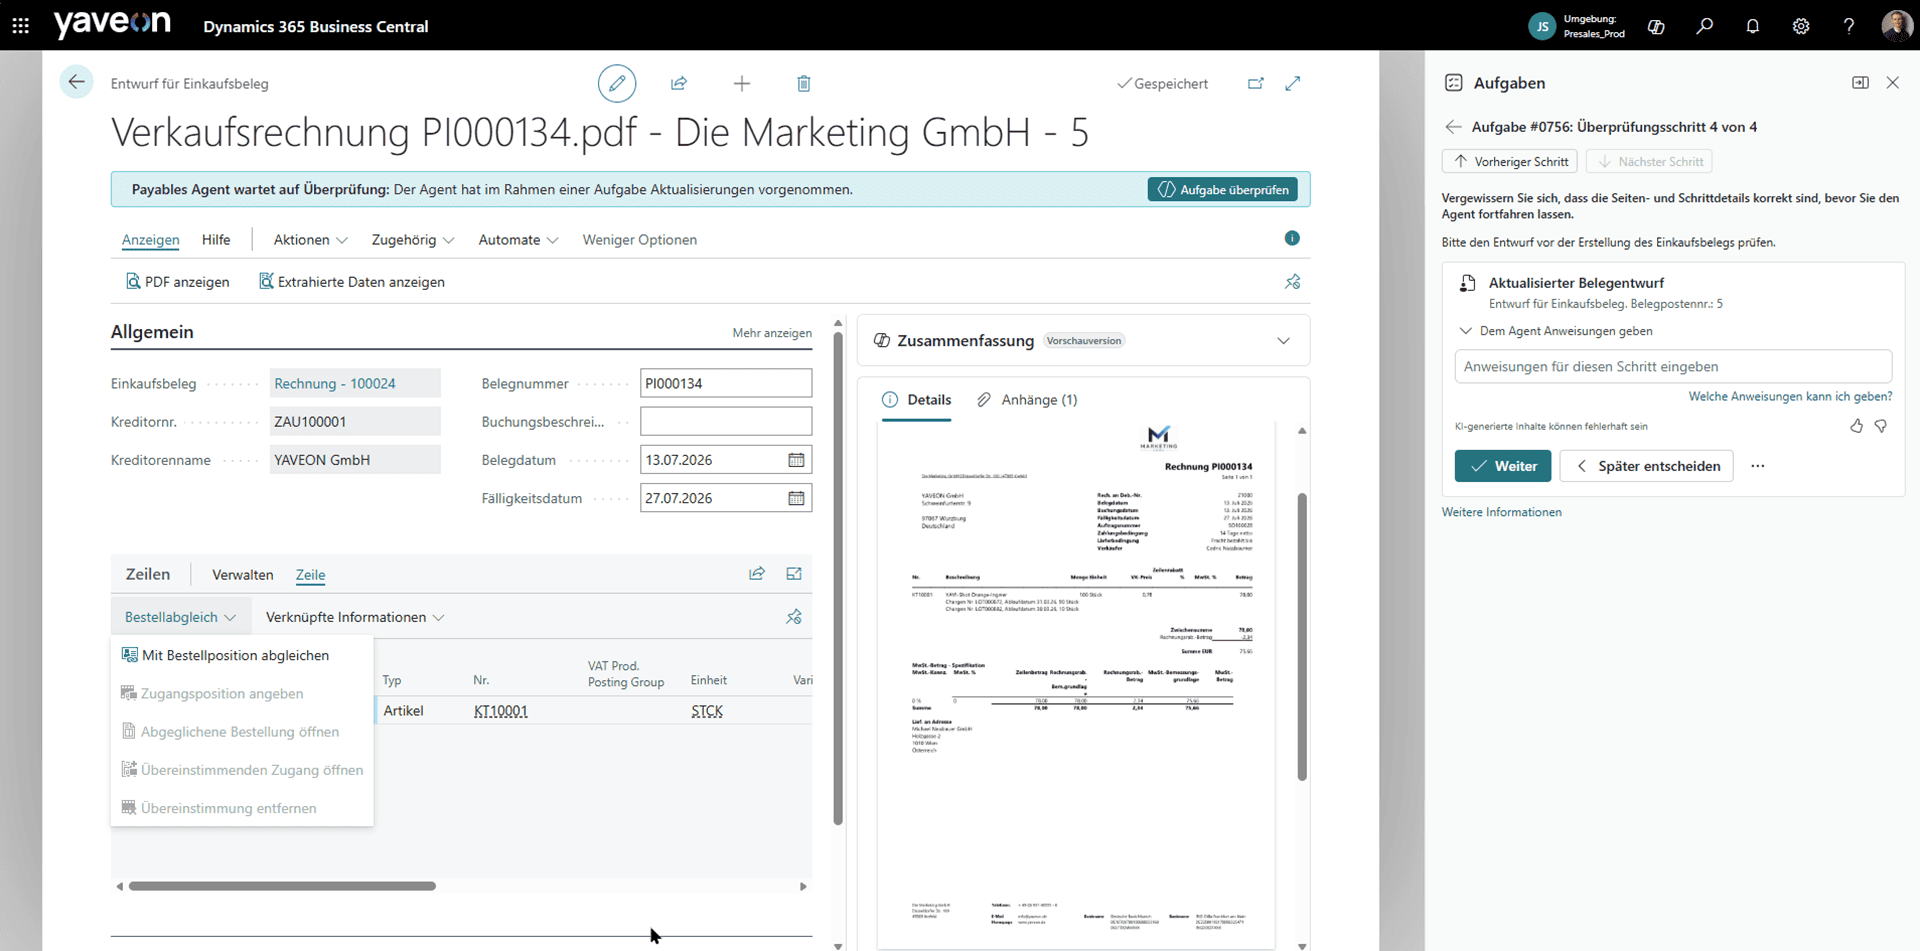Open calendar picker for Belegdatum
1920x951 pixels.
796,460
